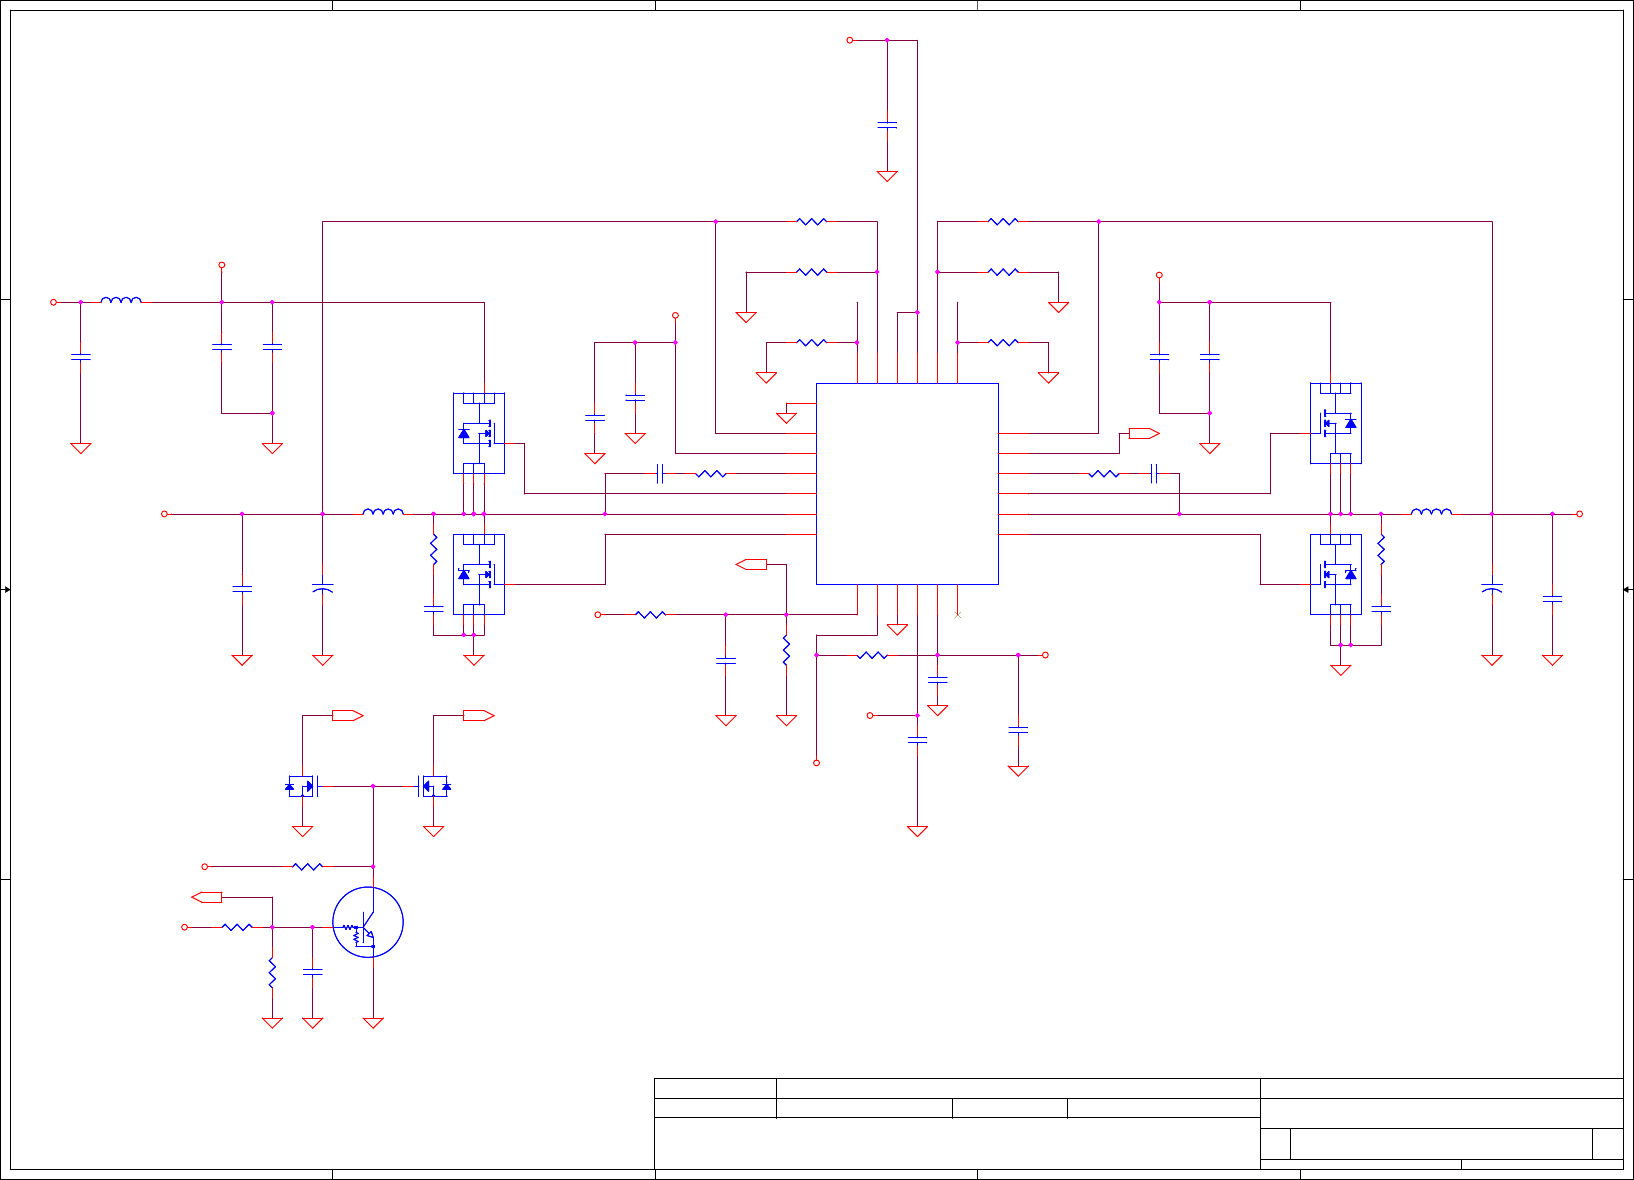
Task: Click the right small MOSFET above the transistor
Action: click(434, 786)
